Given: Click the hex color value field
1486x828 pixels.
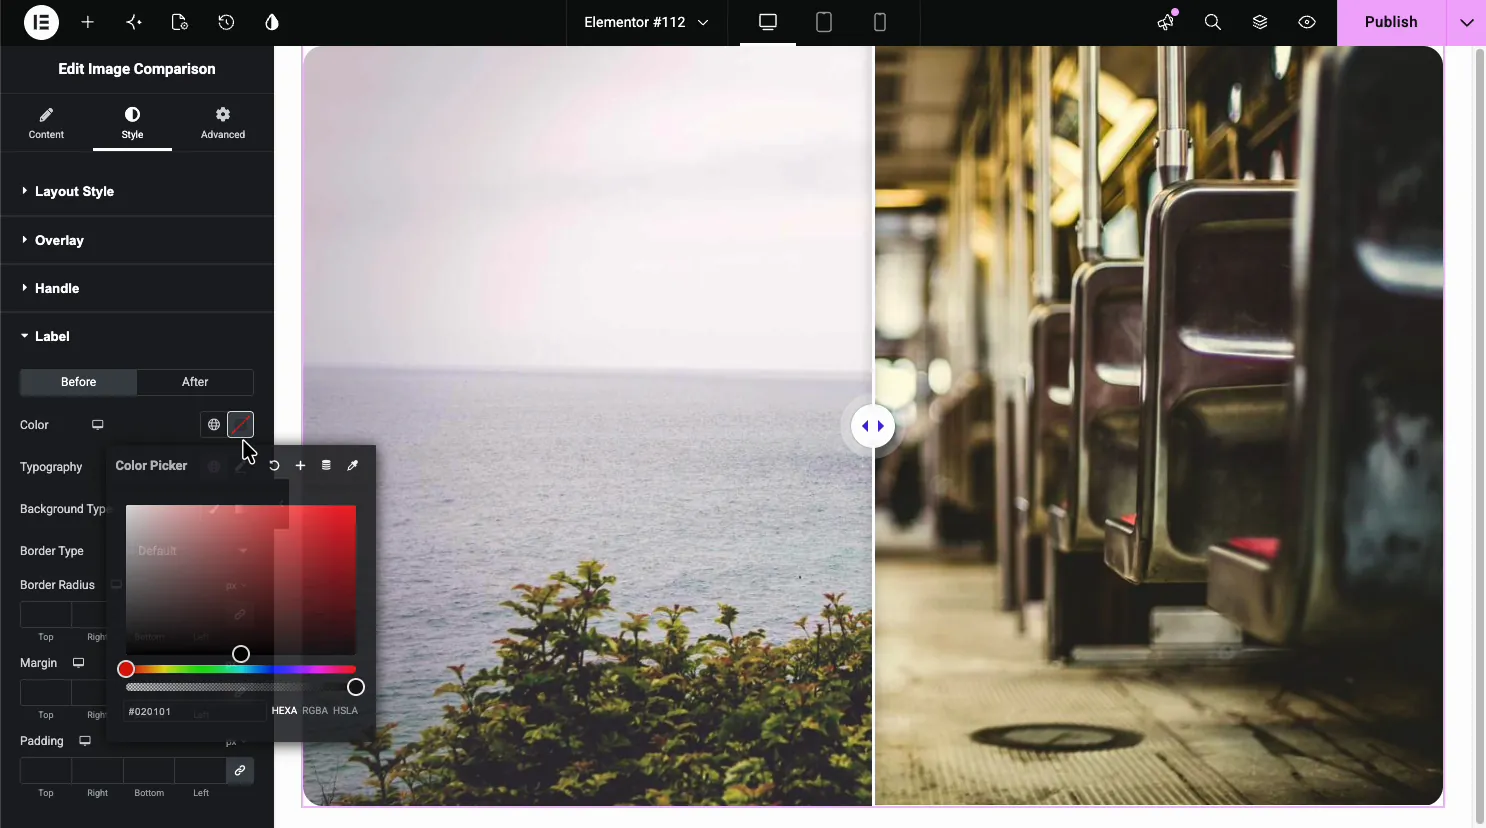Looking at the screenshot, I should pyautogui.click(x=195, y=711).
